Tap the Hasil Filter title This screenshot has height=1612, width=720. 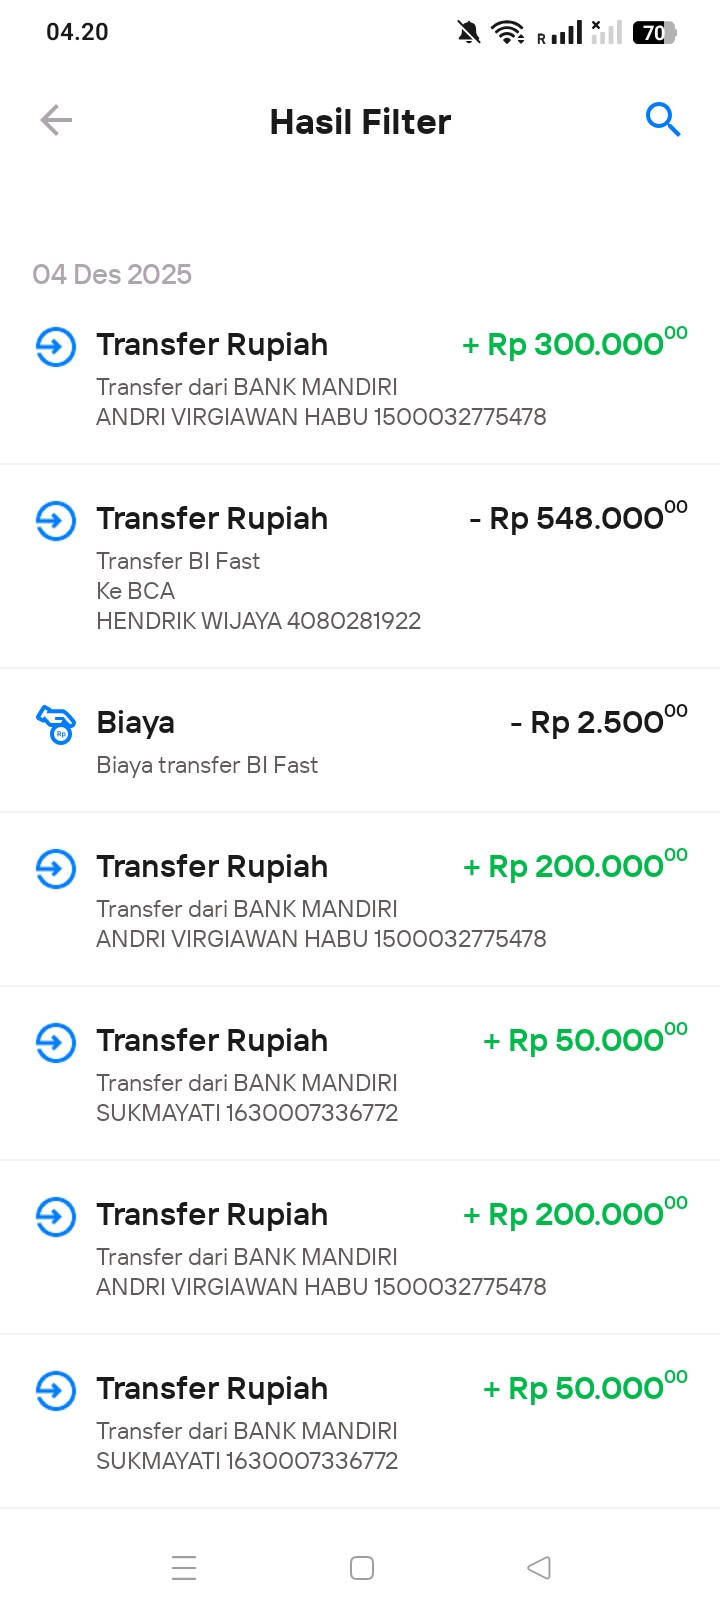coord(360,122)
